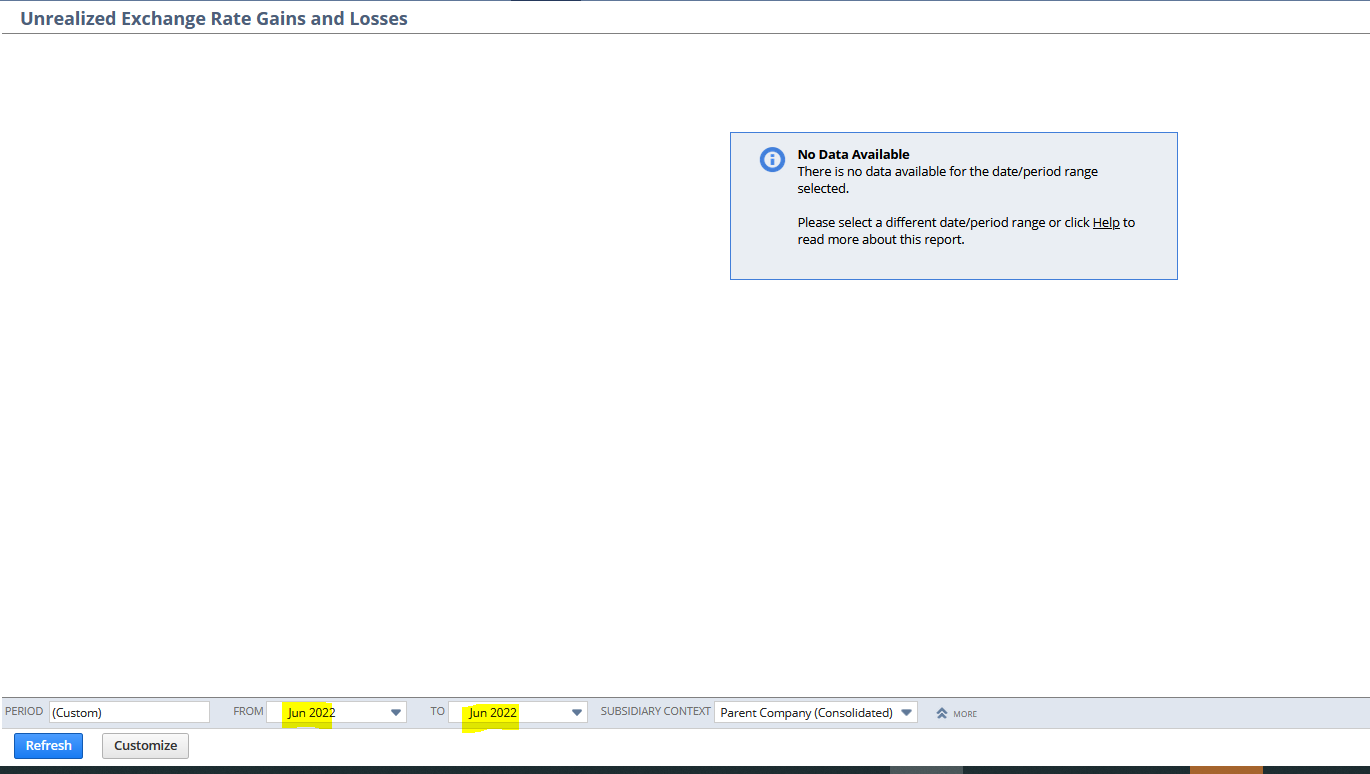Screen dimensions: 1370x774
Task: Follow the Help link in the message
Action: tap(1106, 222)
